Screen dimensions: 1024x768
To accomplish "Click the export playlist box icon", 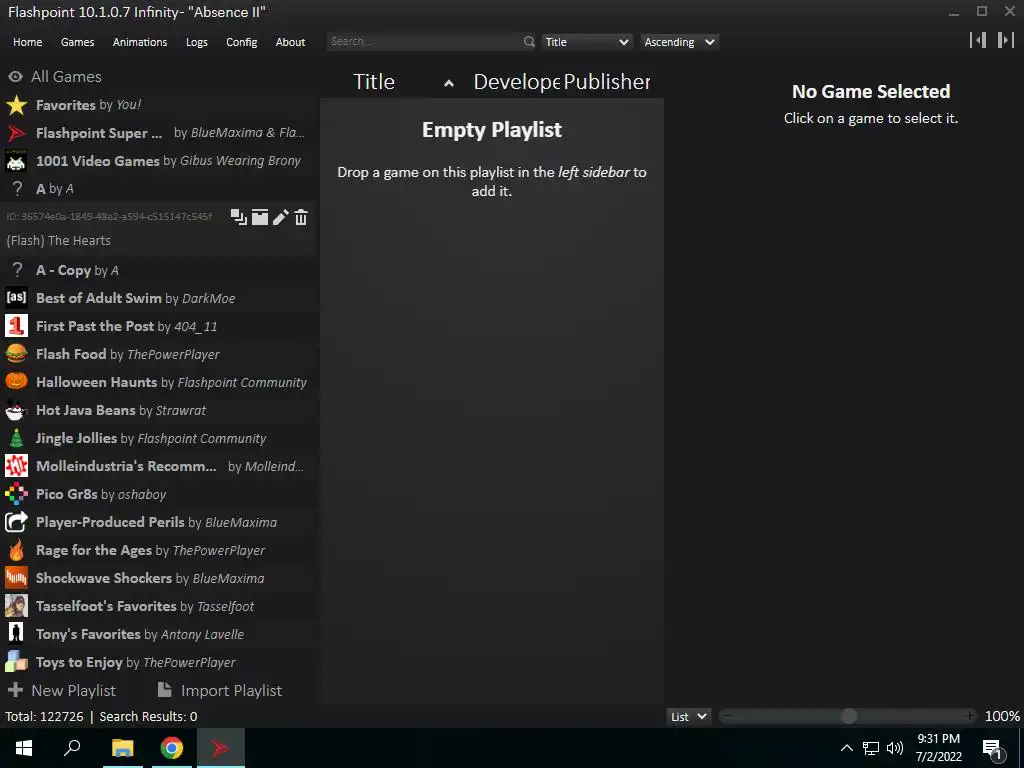I will pyautogui.click(x=260, y=217).
